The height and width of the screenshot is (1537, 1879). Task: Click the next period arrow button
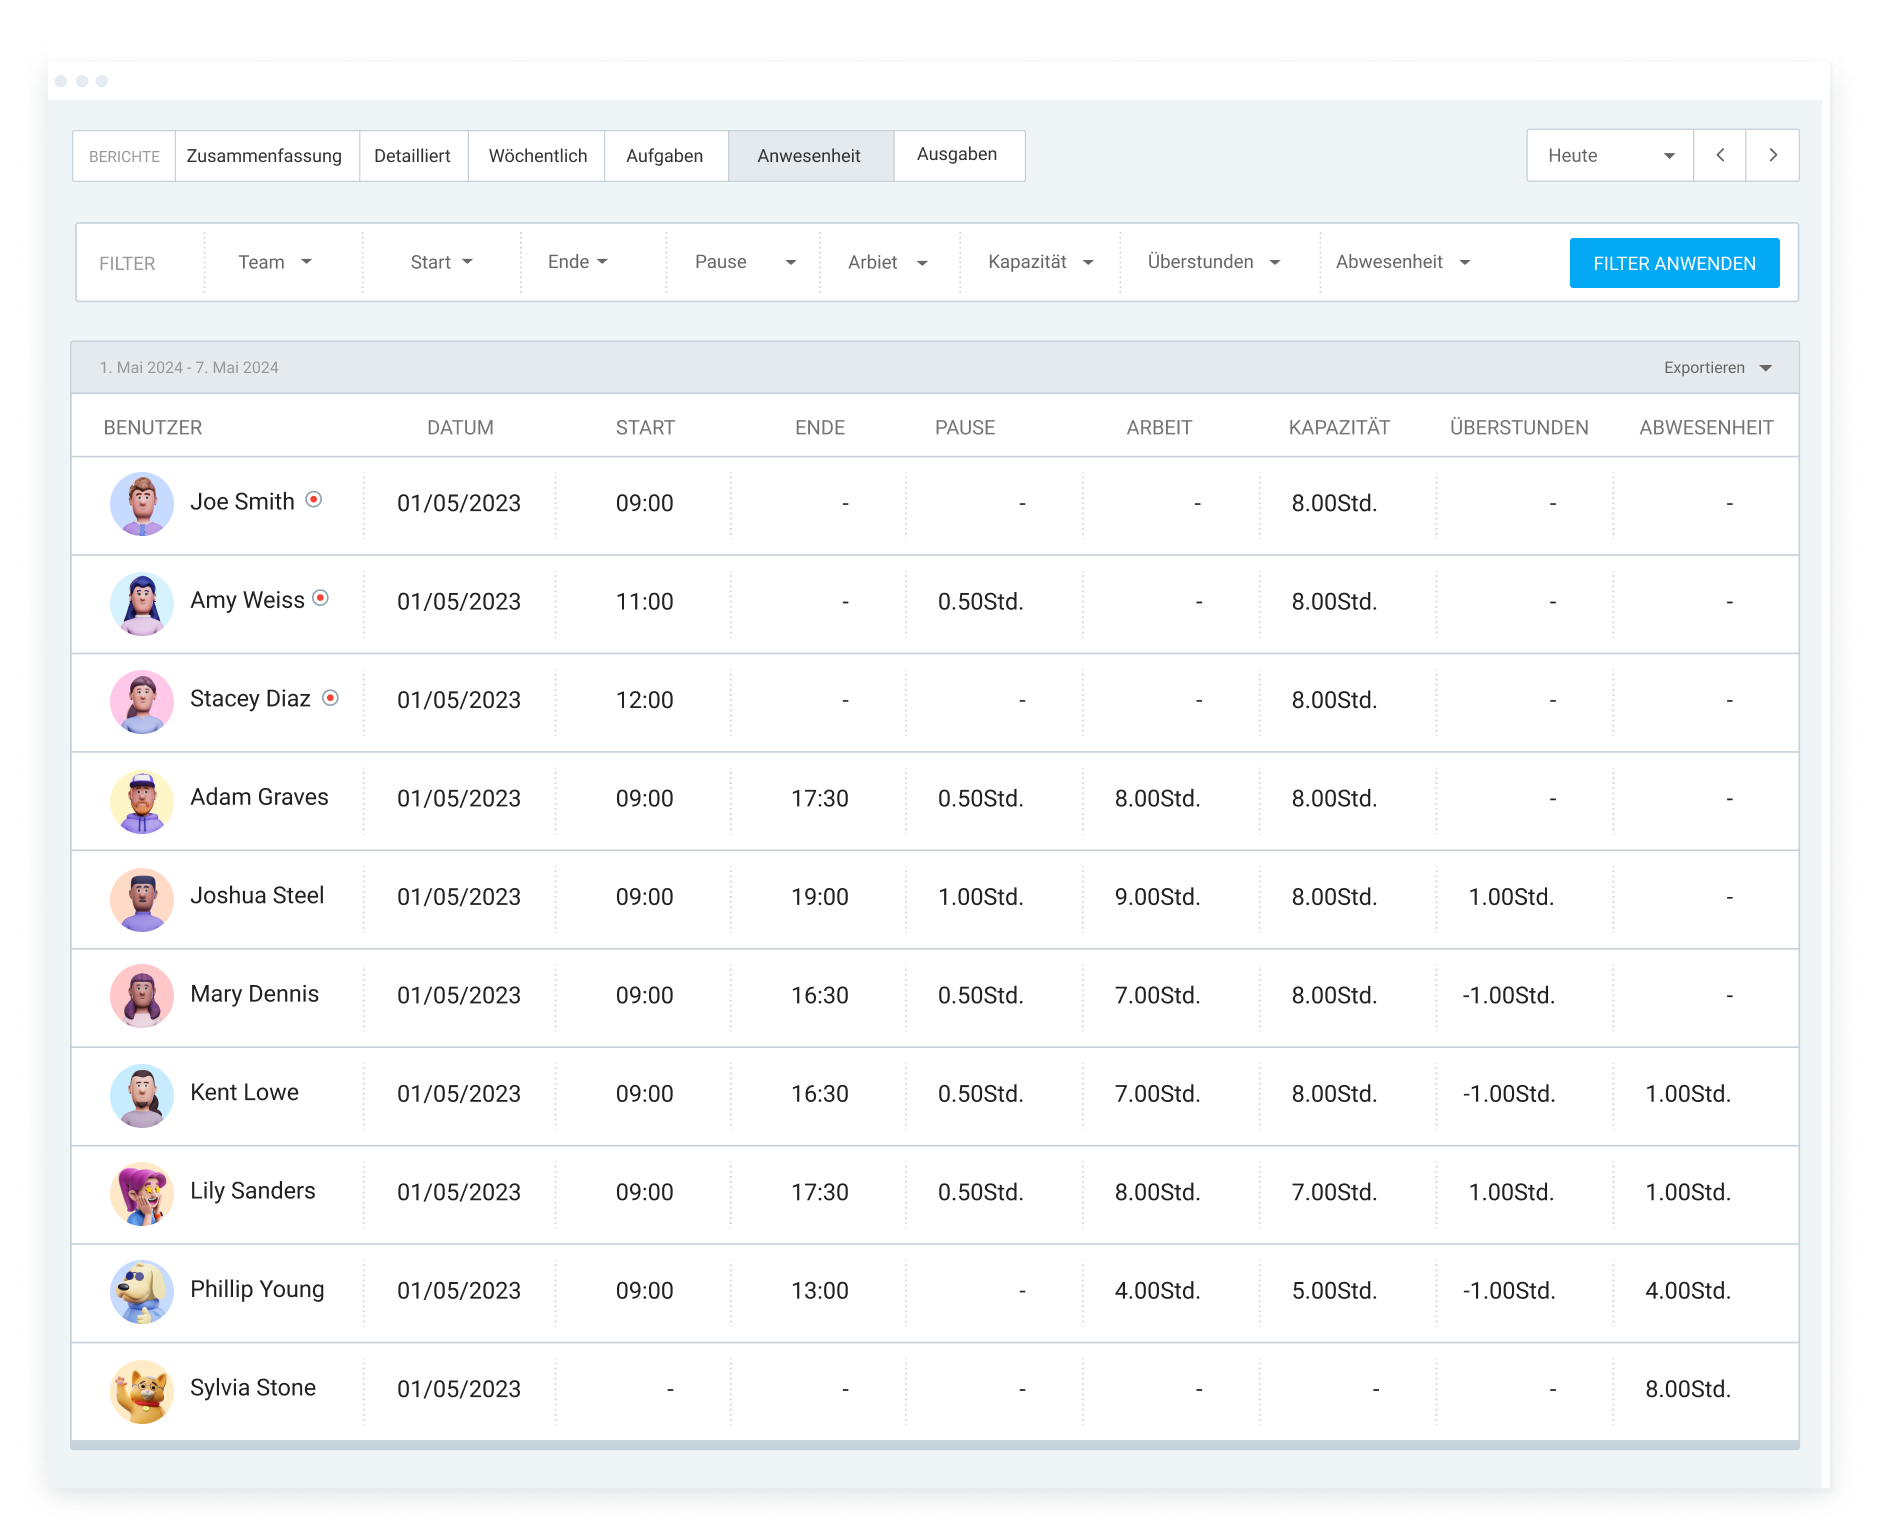click(x=1772, y=155)
